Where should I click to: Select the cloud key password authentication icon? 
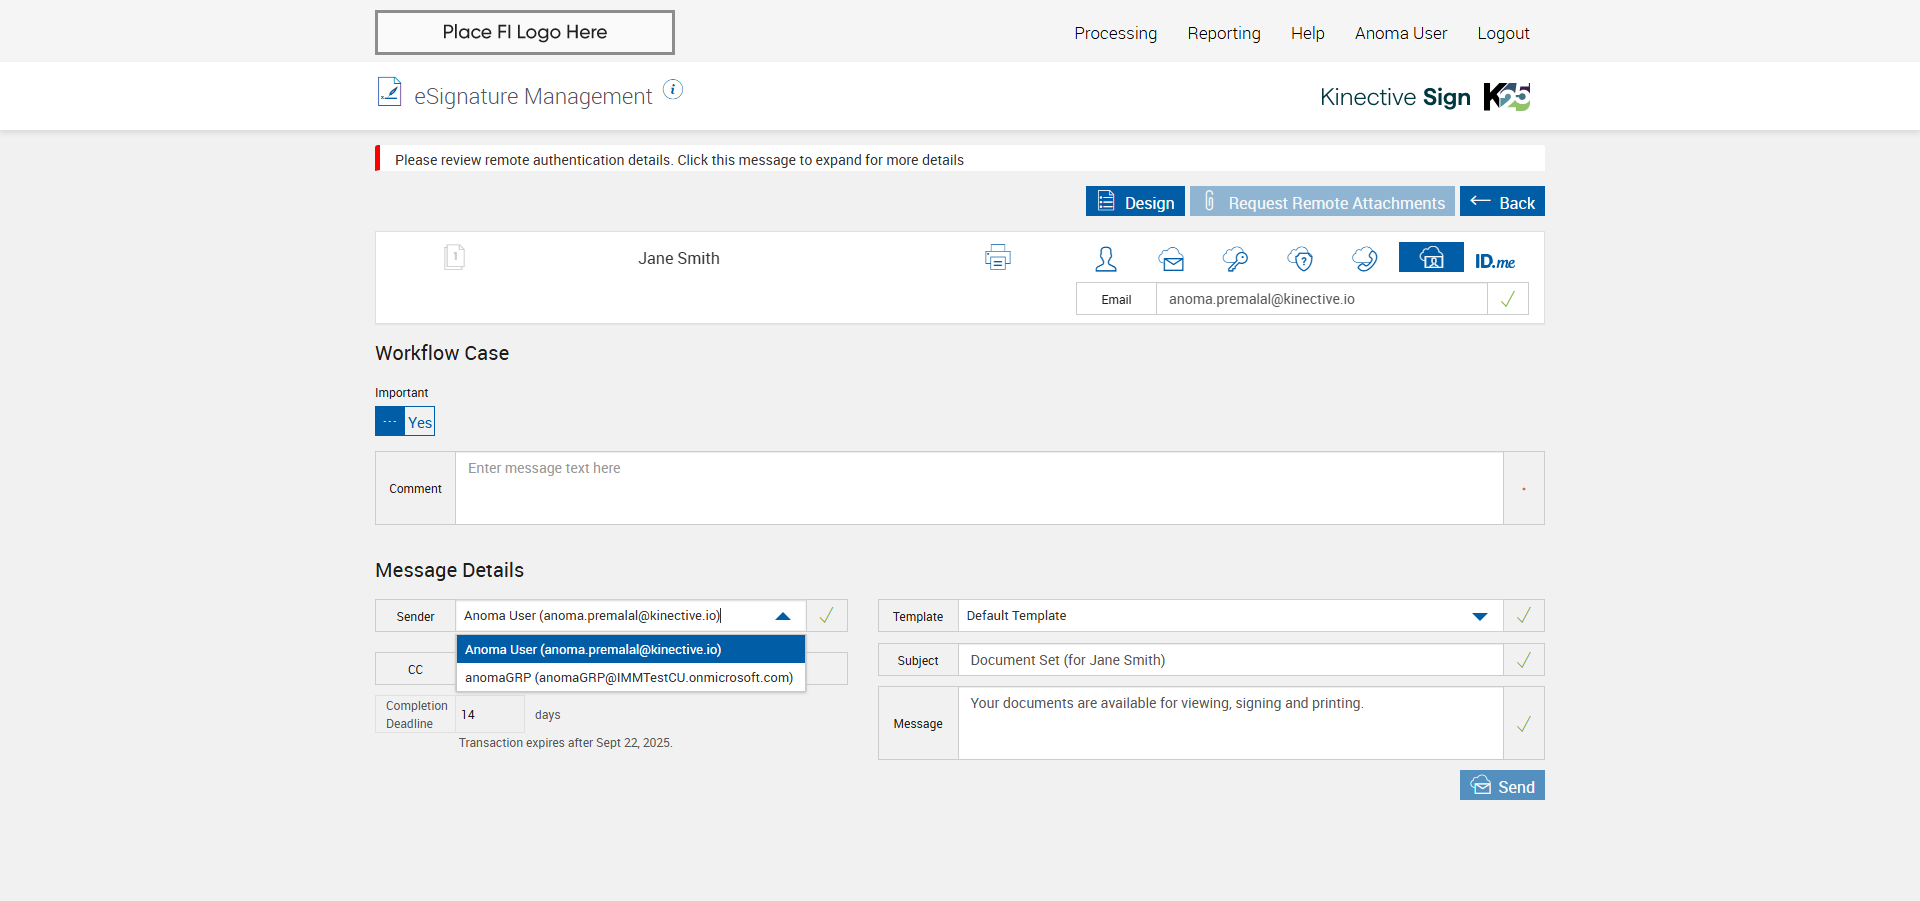(x=1235, y=260)
